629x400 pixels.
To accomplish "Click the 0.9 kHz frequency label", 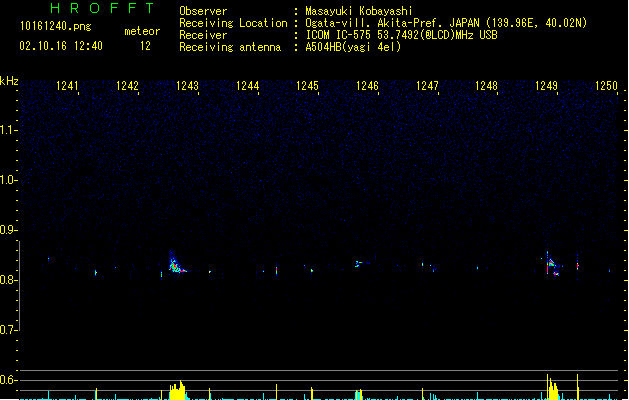I will (x=8, y=230).
